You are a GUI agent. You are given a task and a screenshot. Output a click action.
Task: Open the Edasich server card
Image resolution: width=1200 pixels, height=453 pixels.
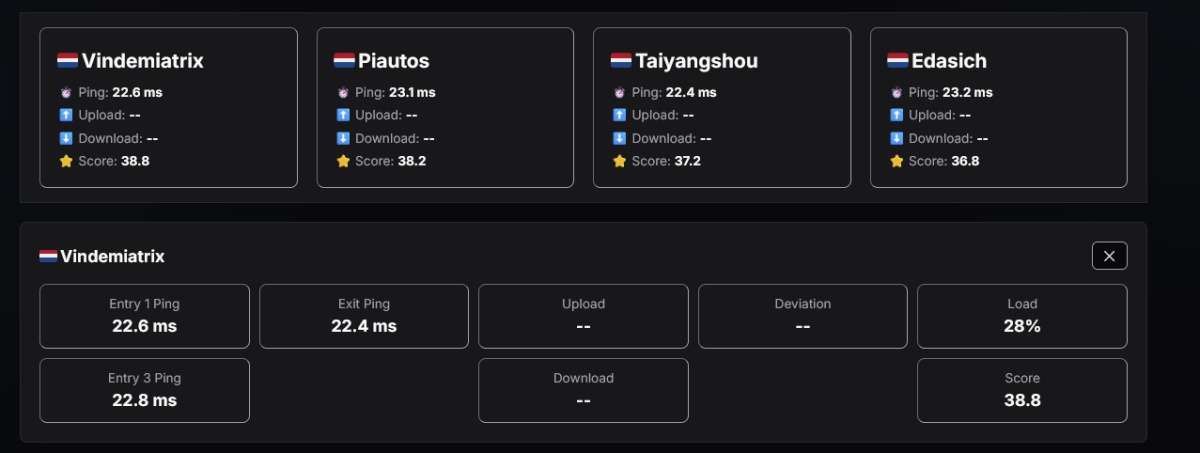pos(998,107)
